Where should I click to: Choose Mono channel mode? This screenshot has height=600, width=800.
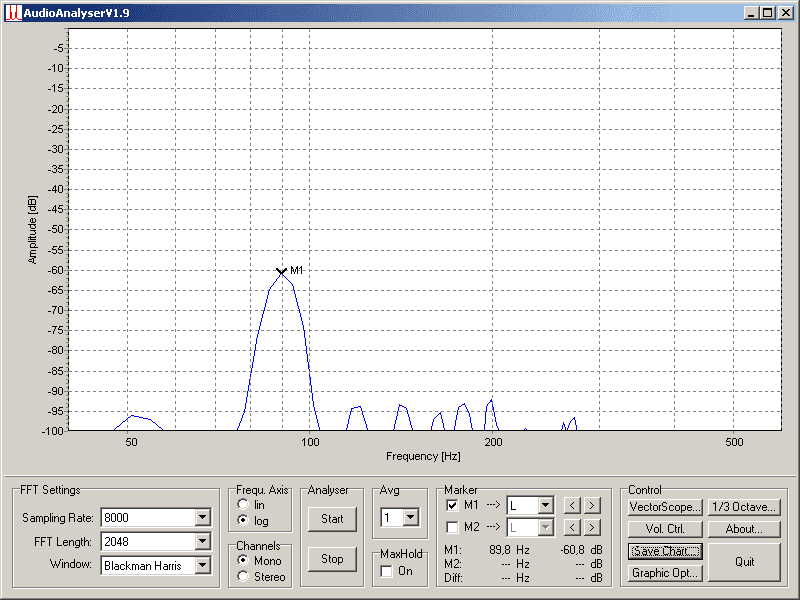243,560
